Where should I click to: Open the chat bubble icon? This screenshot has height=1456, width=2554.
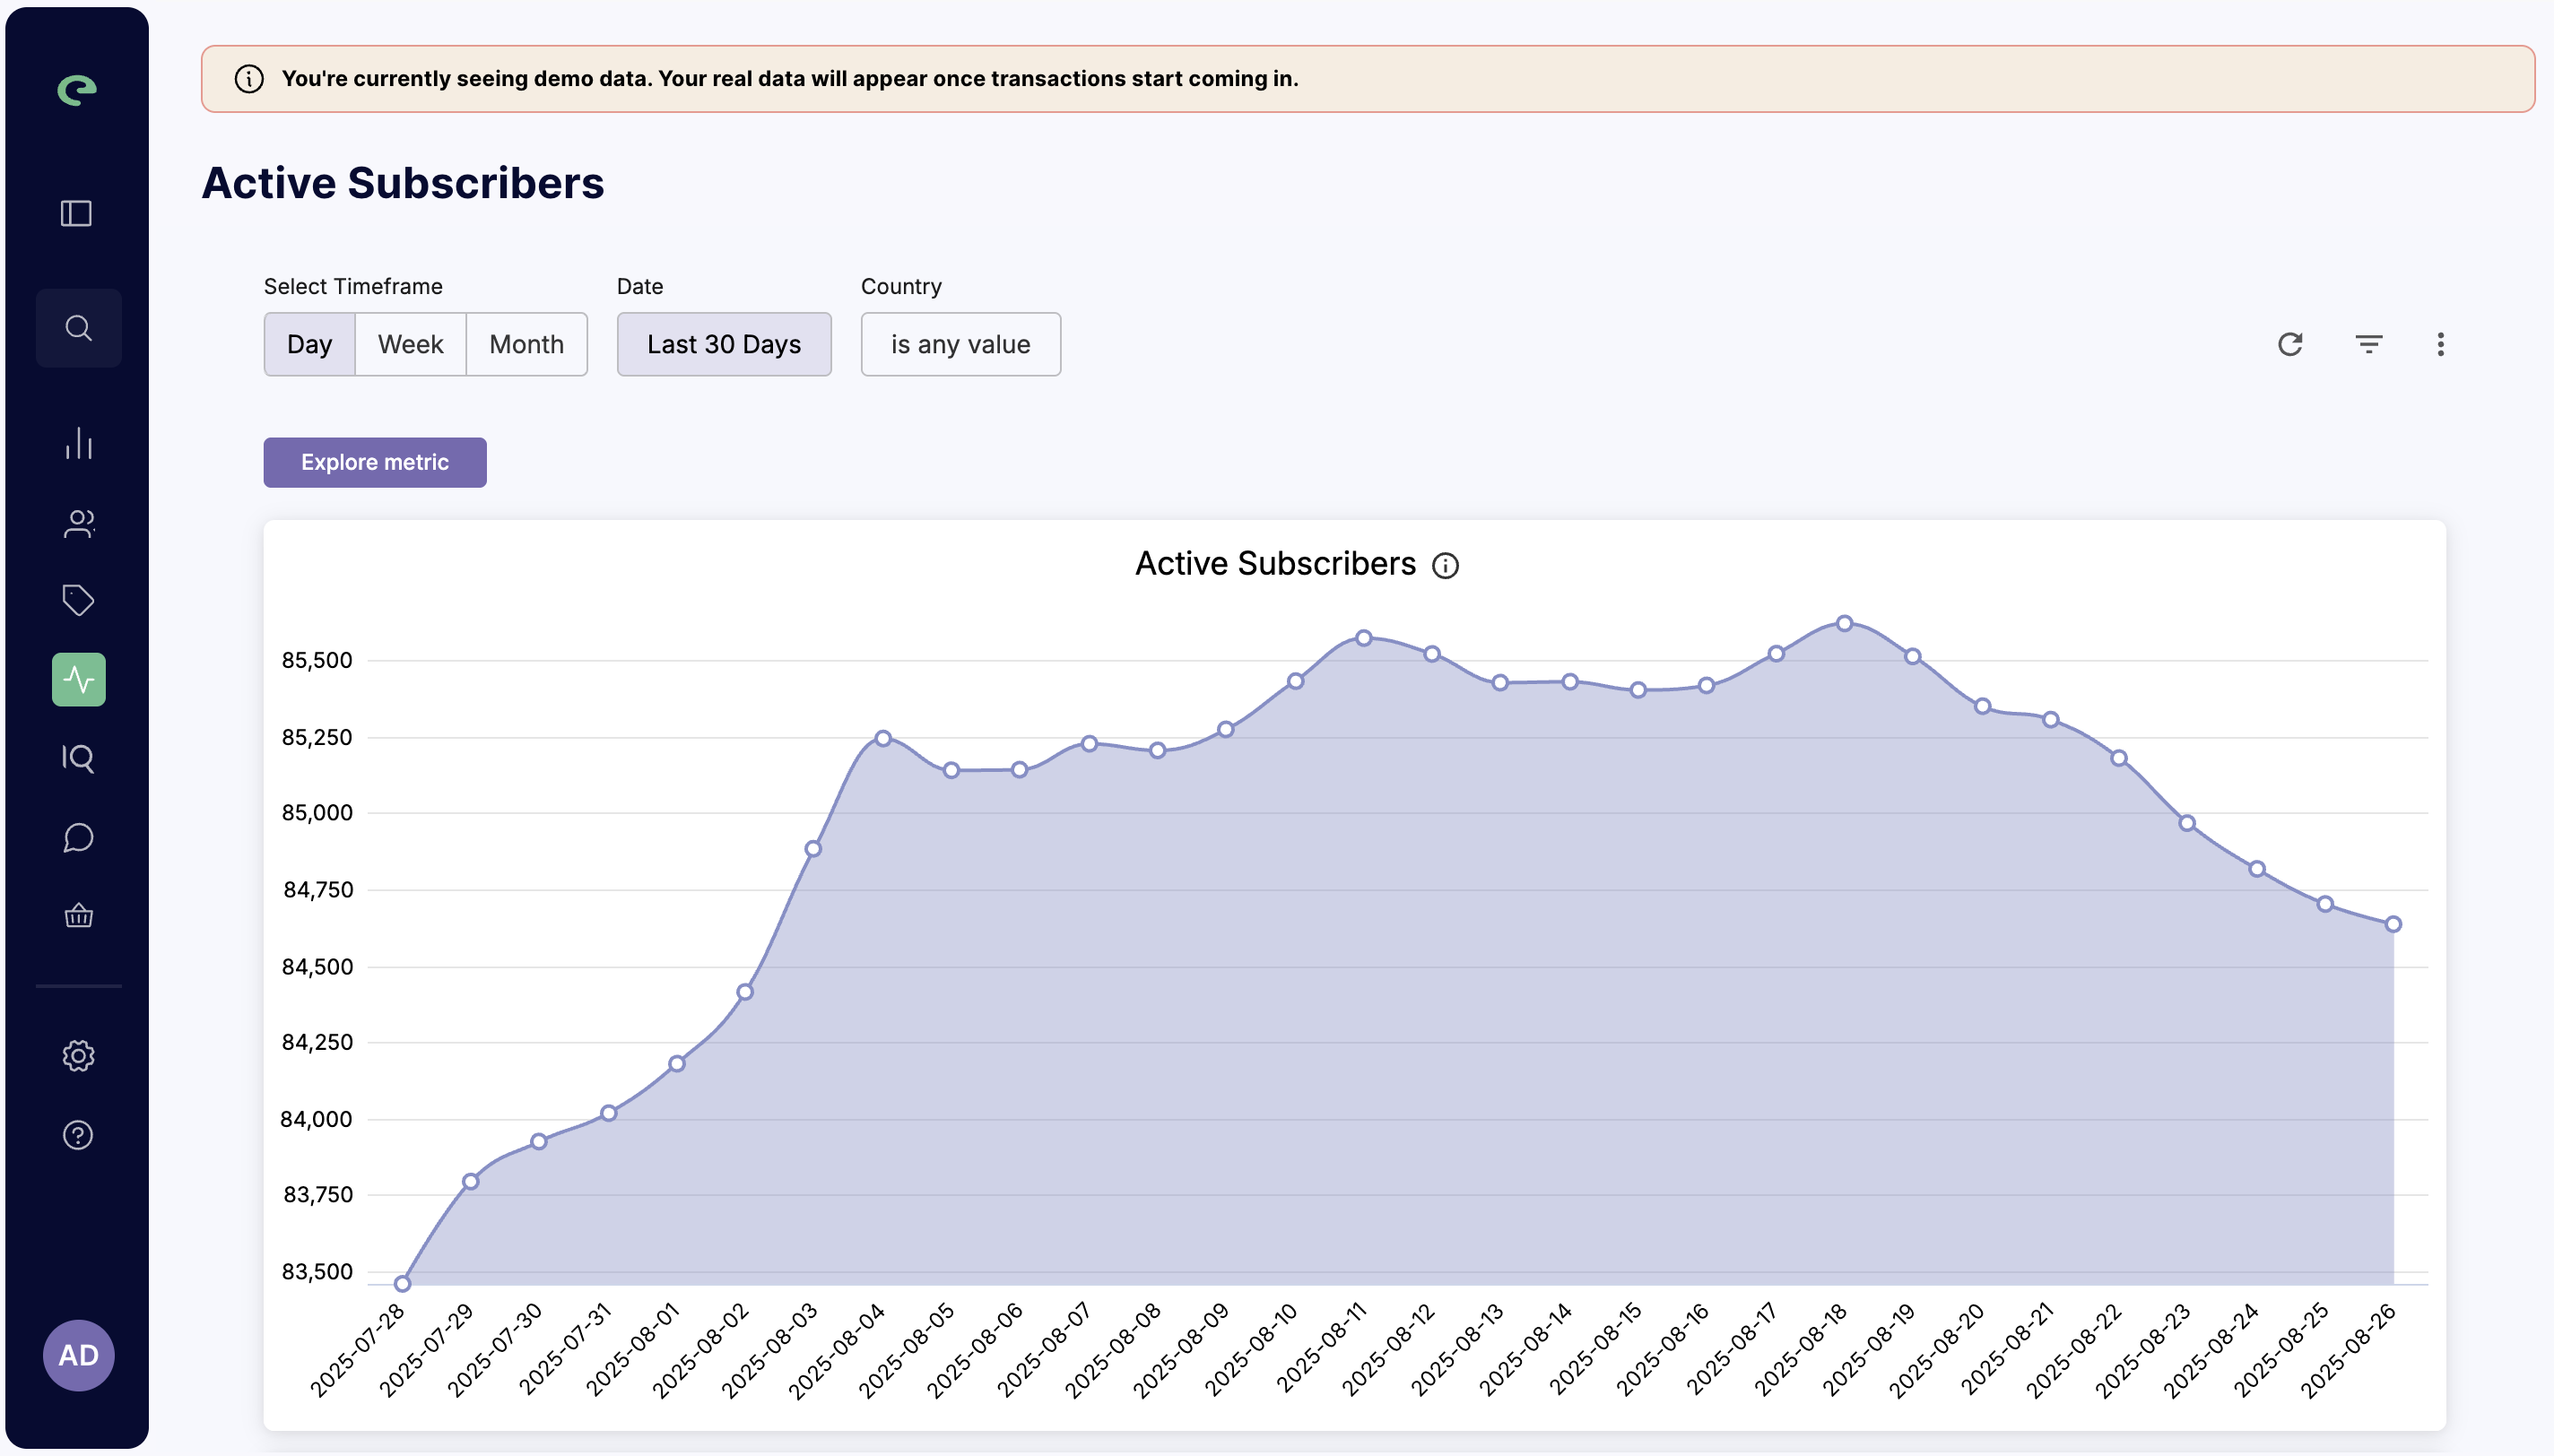(x=79, y=837)
